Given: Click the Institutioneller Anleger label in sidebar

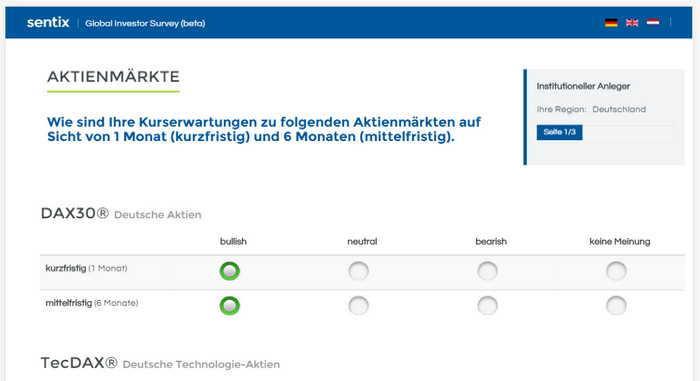Looking at the screenshot, I should [583, 86].
